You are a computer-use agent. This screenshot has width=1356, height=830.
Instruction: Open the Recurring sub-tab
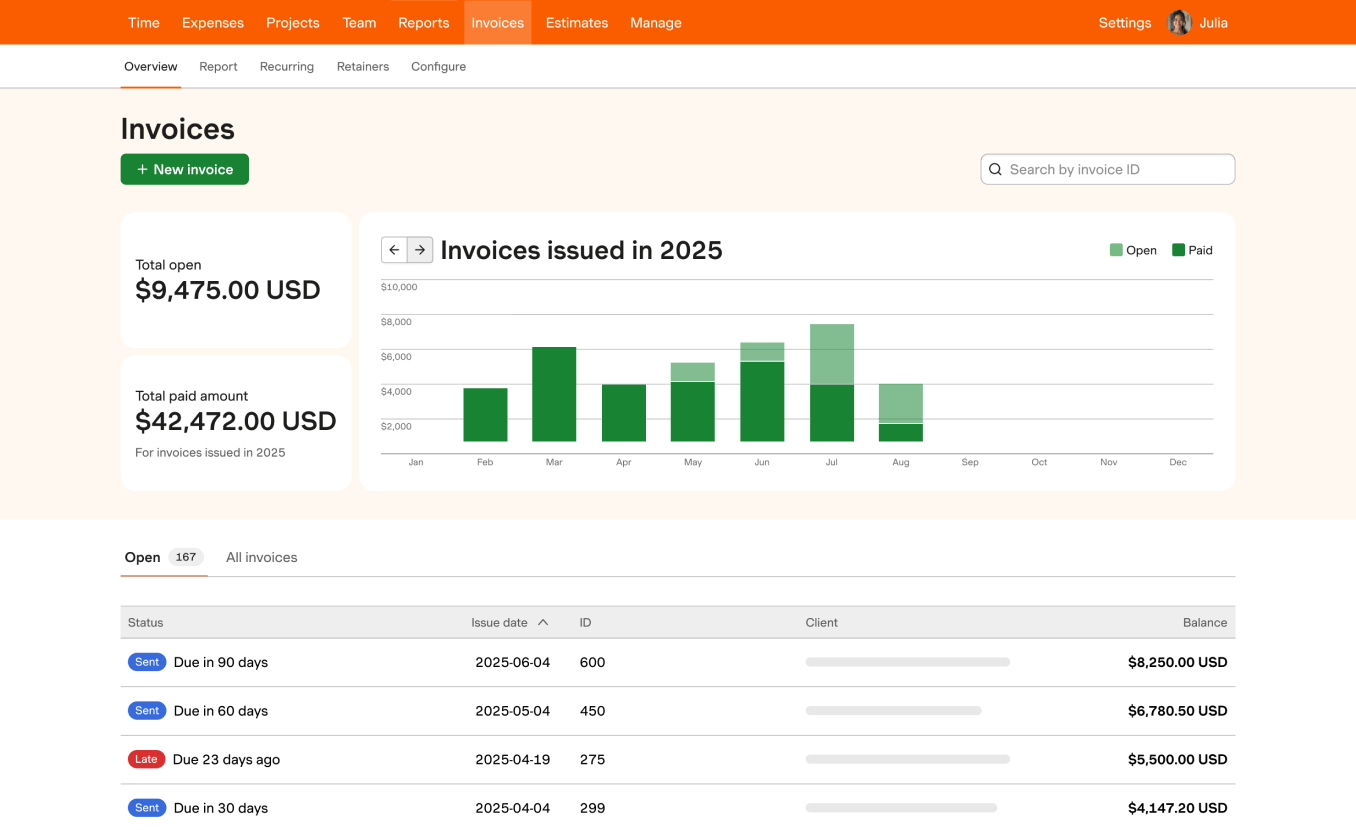(286, 66)
